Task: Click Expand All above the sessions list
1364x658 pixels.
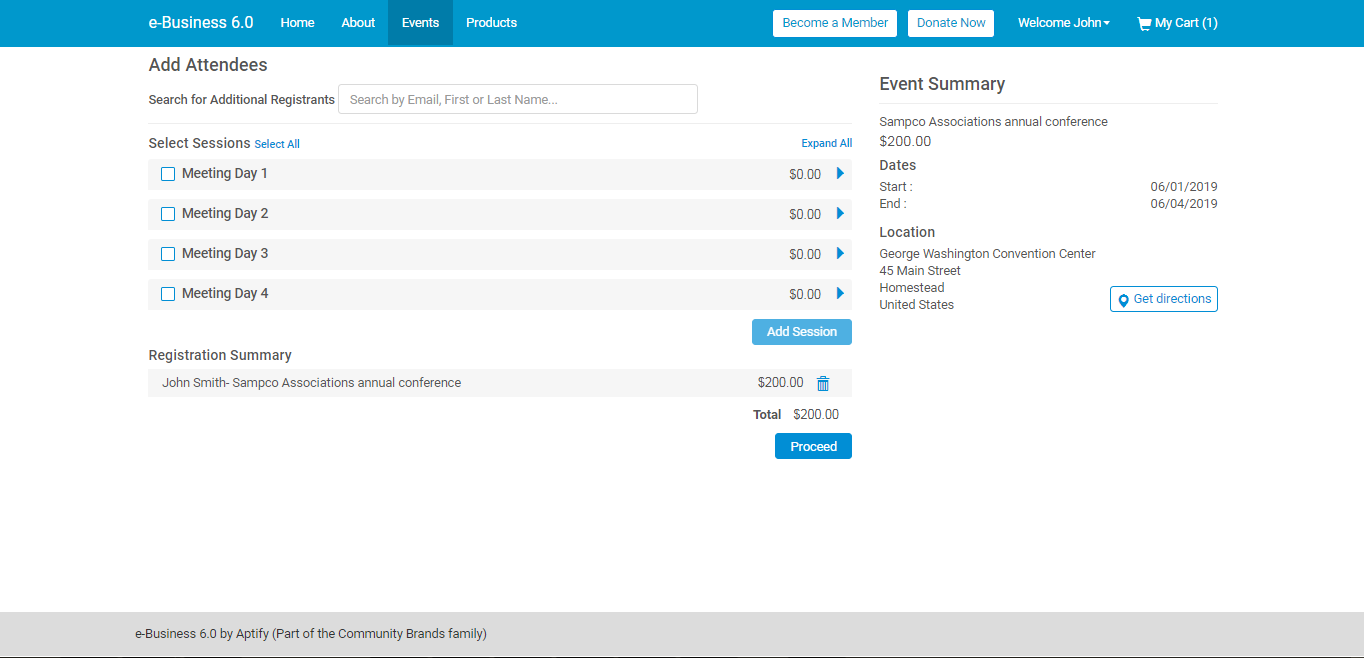Action: coord(826,143)
